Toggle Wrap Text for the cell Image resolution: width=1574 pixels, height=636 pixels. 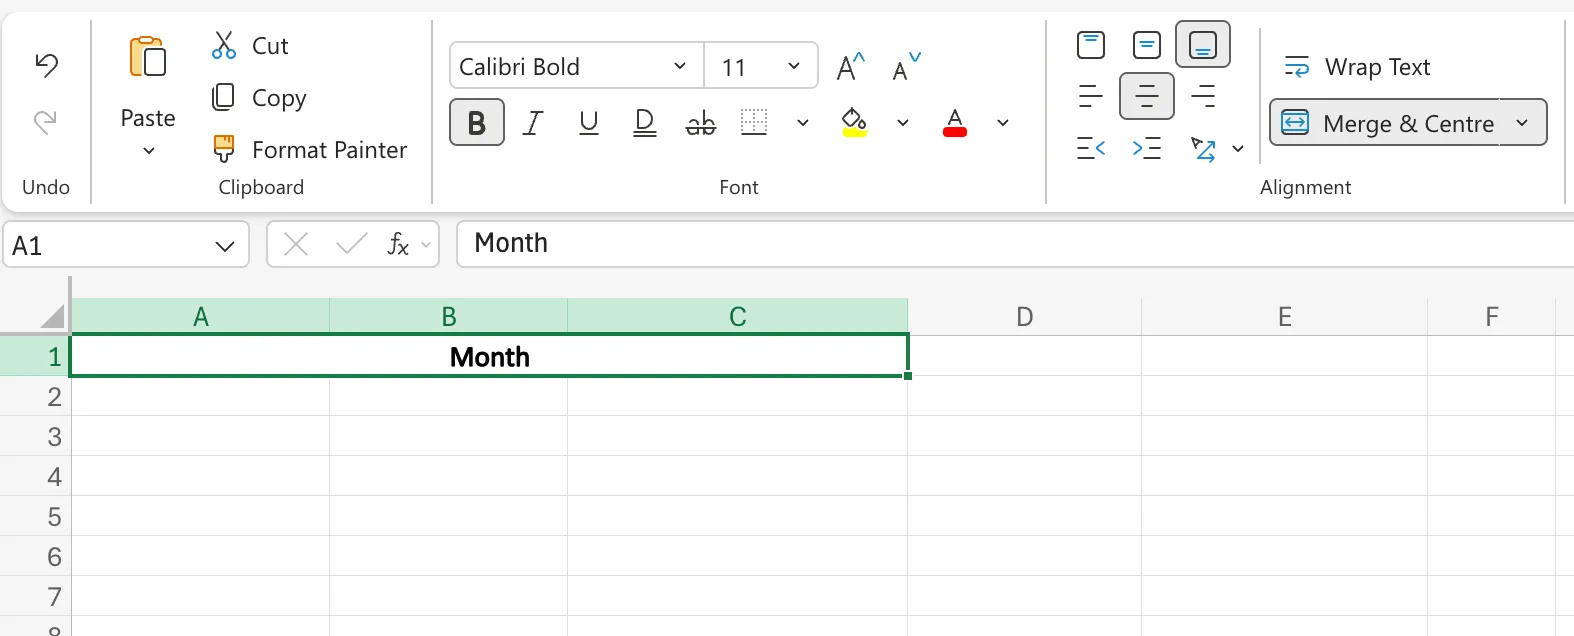(1357, 67)
